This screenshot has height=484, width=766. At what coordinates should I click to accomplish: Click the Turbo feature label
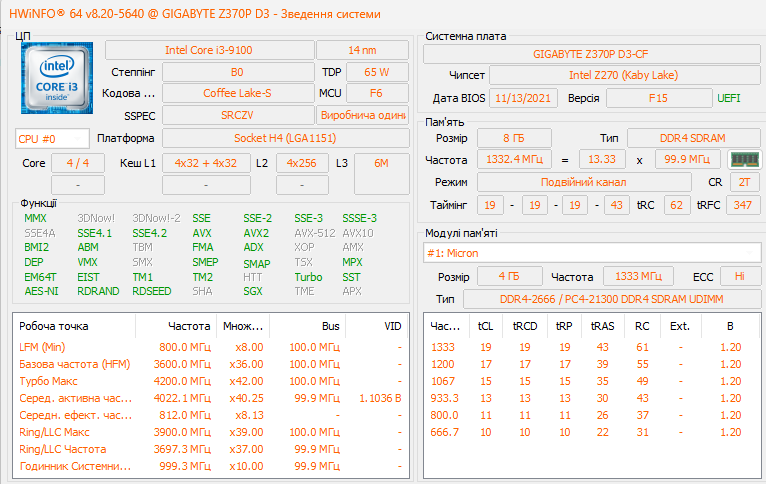coord(308,277)
